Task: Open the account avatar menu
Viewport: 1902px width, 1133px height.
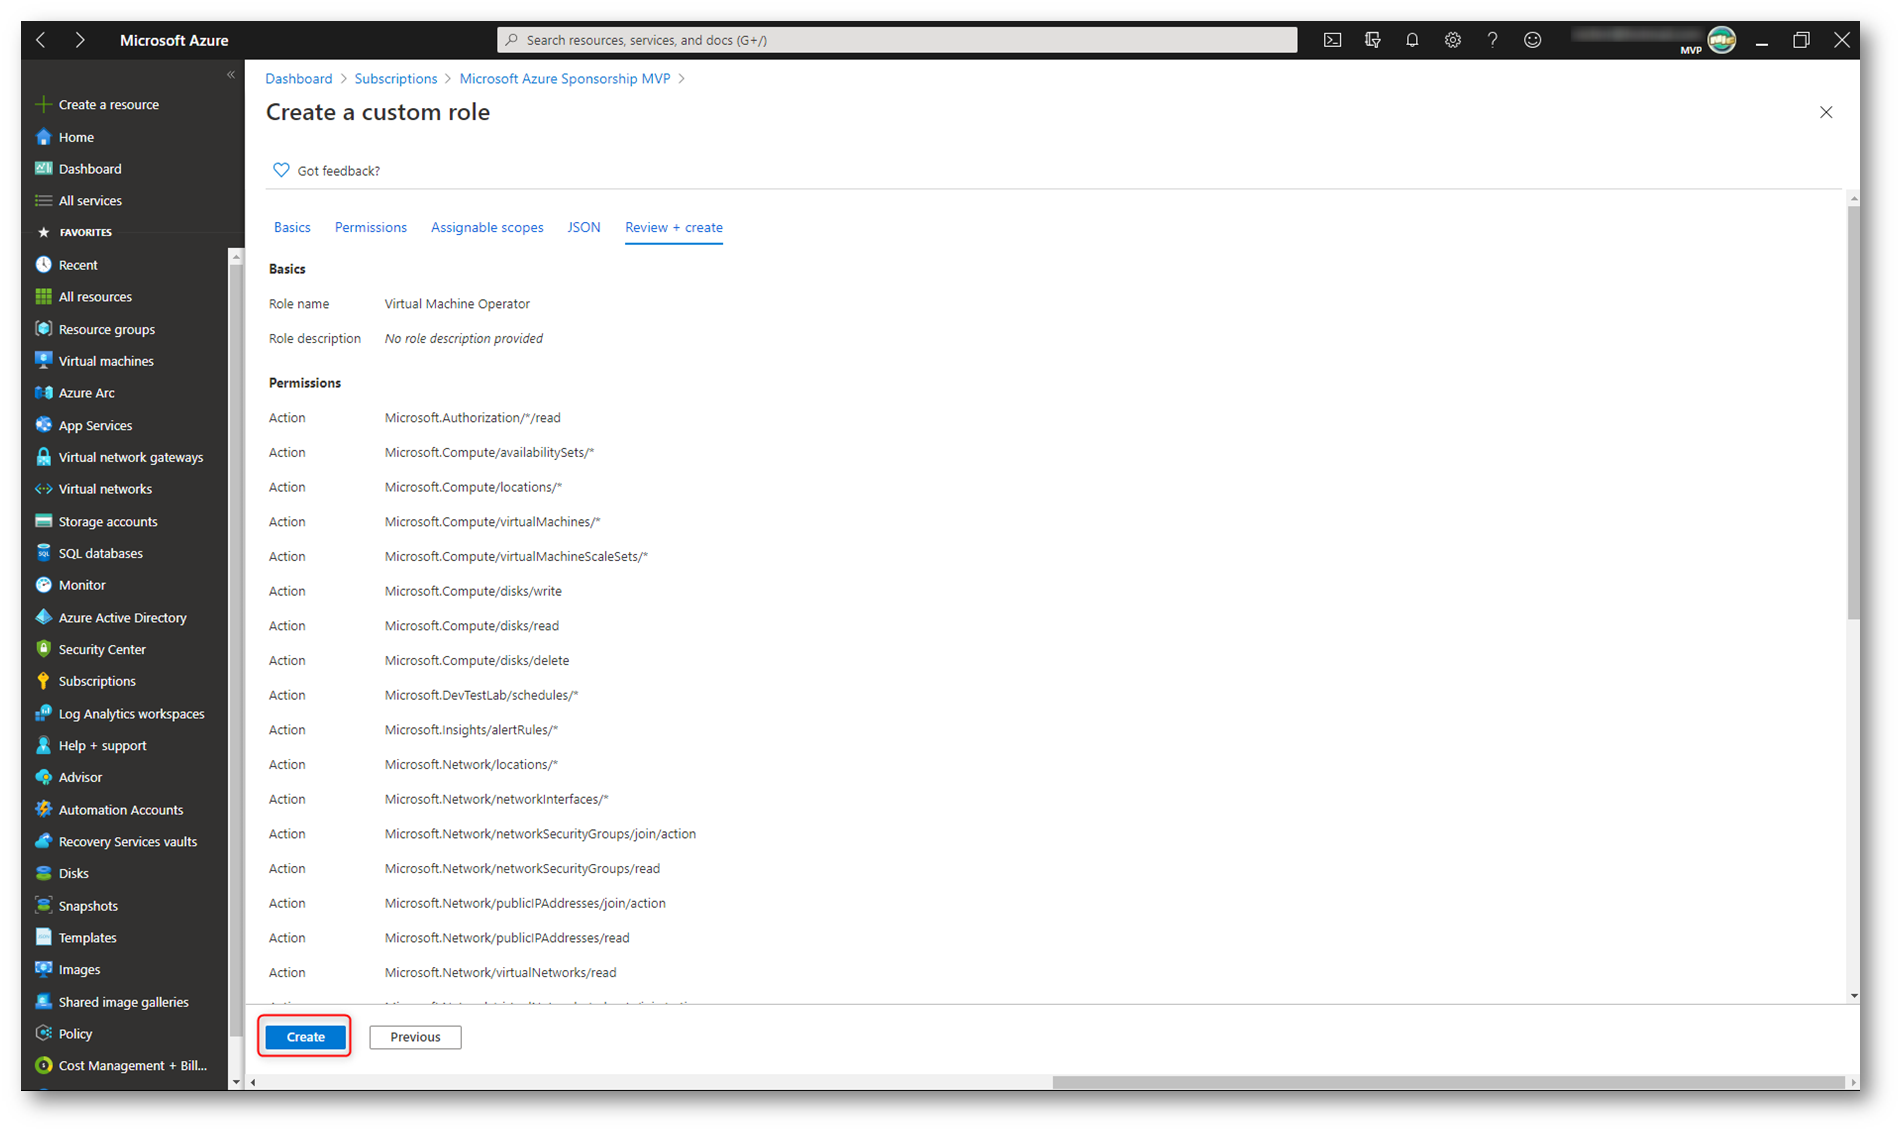Action: (1721, 40)
